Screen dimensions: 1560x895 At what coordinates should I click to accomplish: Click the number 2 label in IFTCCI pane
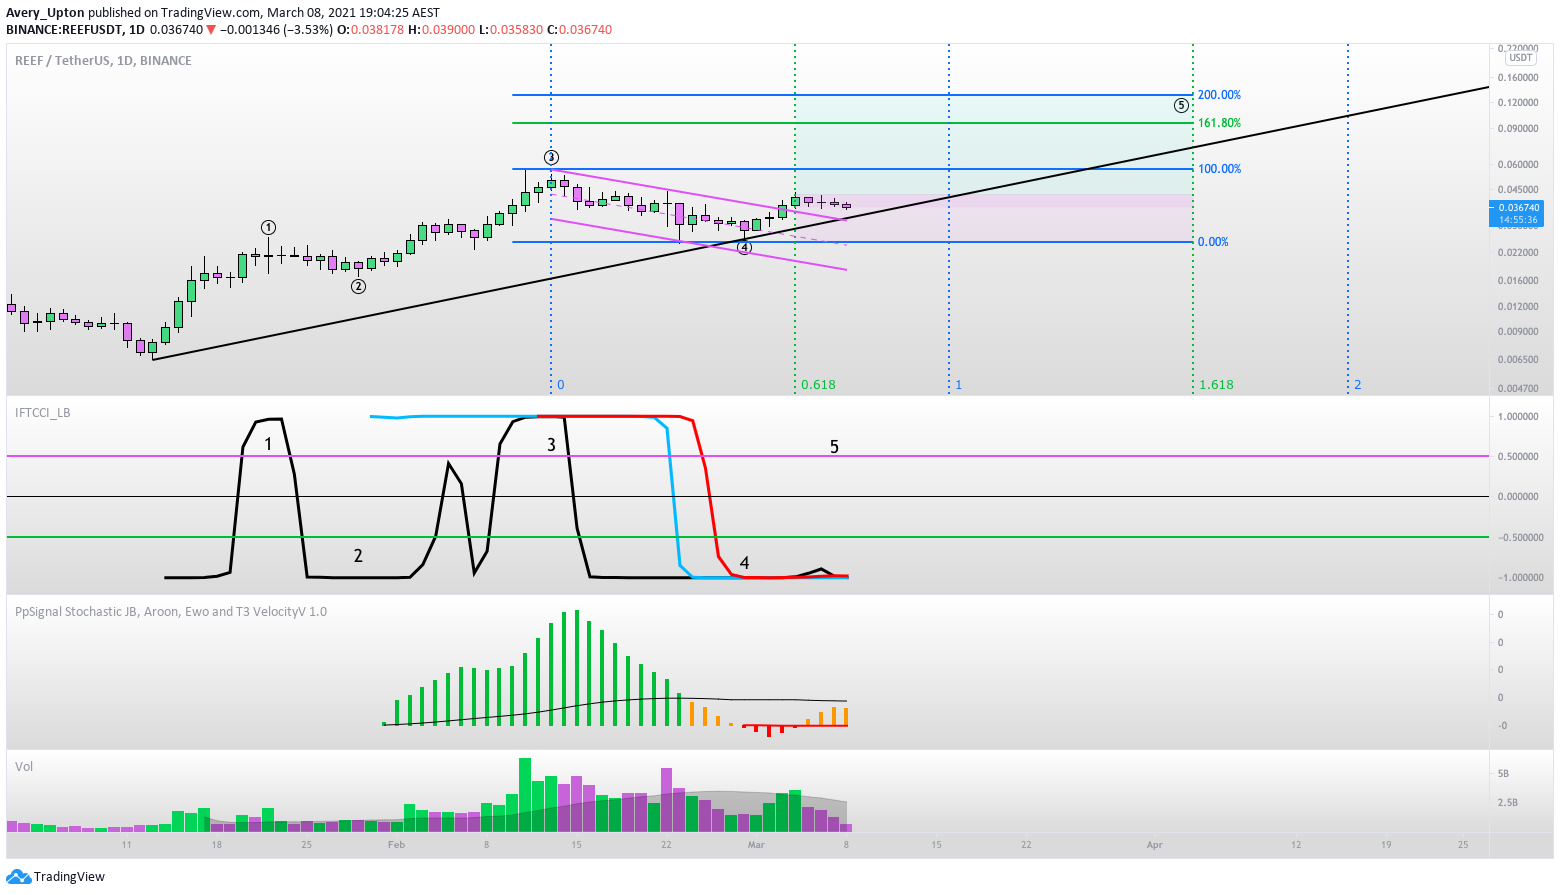point(358,556)
